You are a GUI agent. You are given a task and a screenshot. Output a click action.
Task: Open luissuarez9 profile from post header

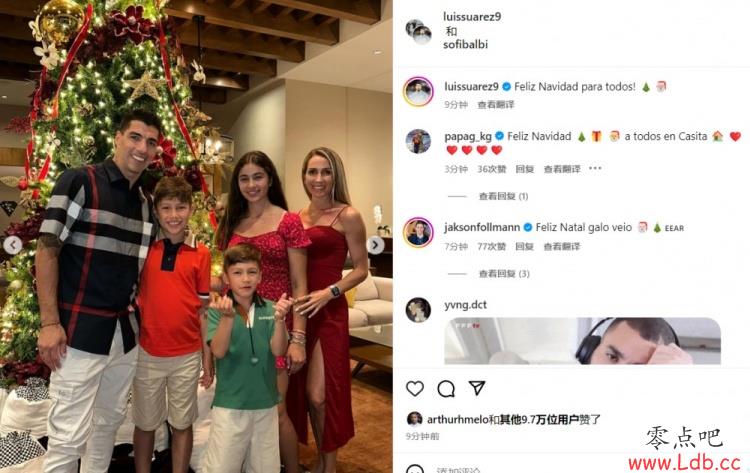click(472, 17)
